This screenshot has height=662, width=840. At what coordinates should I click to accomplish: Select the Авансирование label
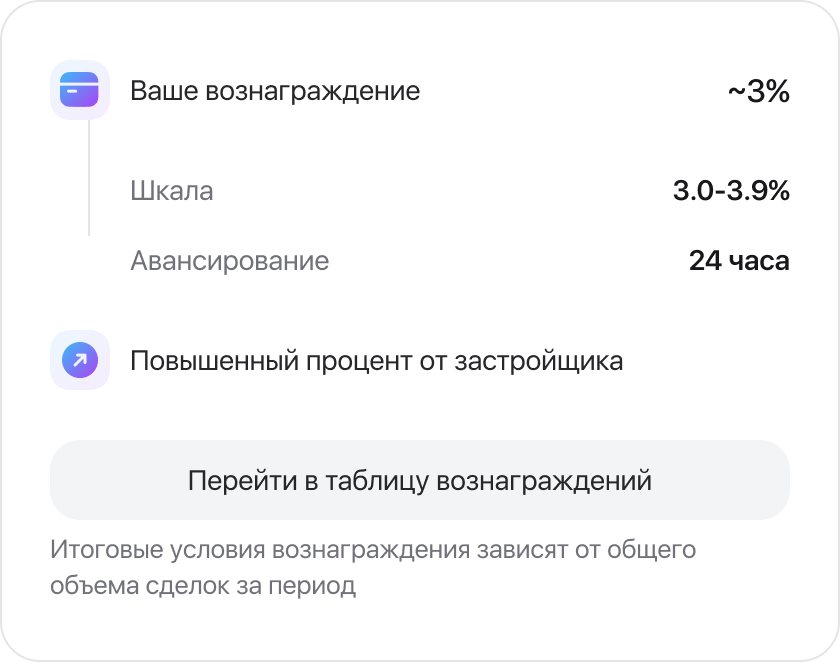230,261
